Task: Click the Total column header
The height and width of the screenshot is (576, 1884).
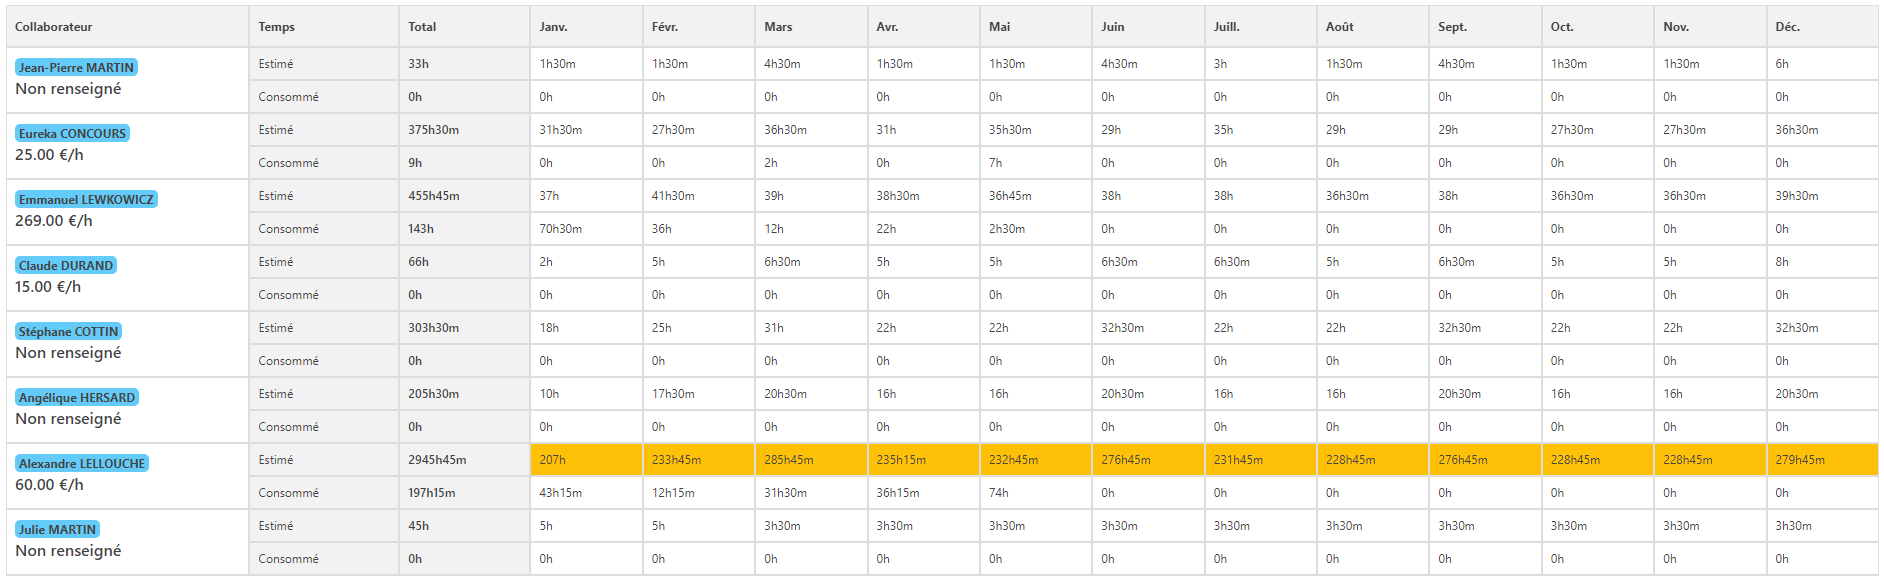Action: pyautogui.click(x=464, y=27)
